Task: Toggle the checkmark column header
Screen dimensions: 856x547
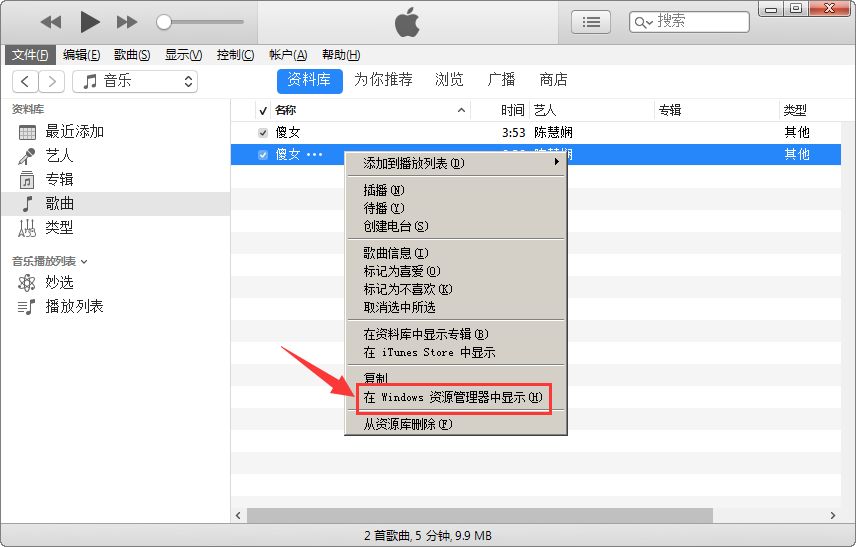Action: tap(263, 110)
